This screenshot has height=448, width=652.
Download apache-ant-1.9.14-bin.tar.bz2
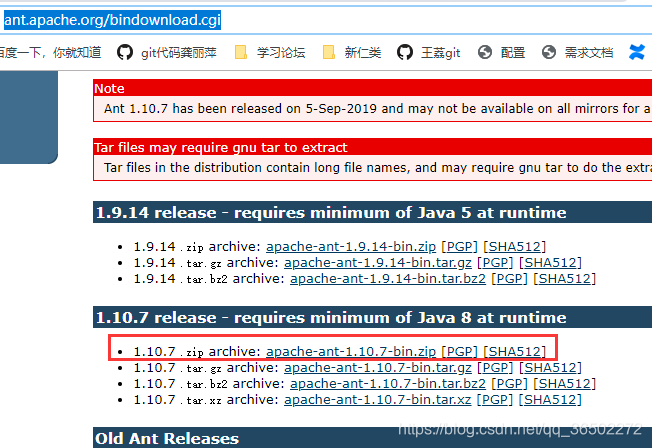388,279
